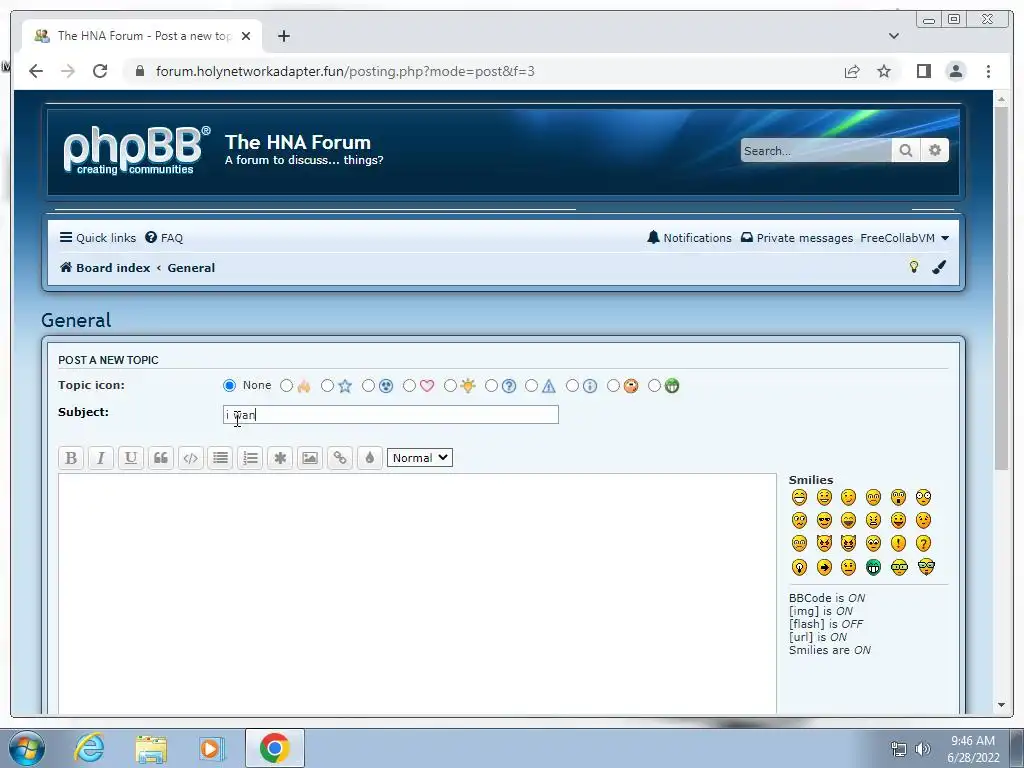Image resolution: width=1024 pixels, height=768 pixels.
Task: Apply bold formatting with the B button
Action: click(x=71, y=458)
